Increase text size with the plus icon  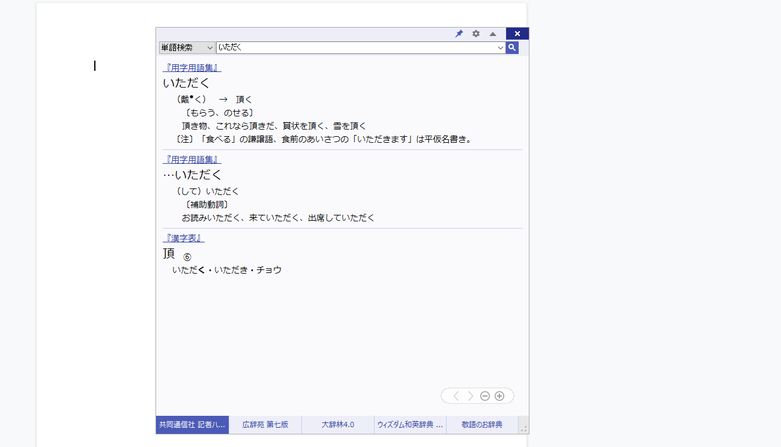(500, 396)
